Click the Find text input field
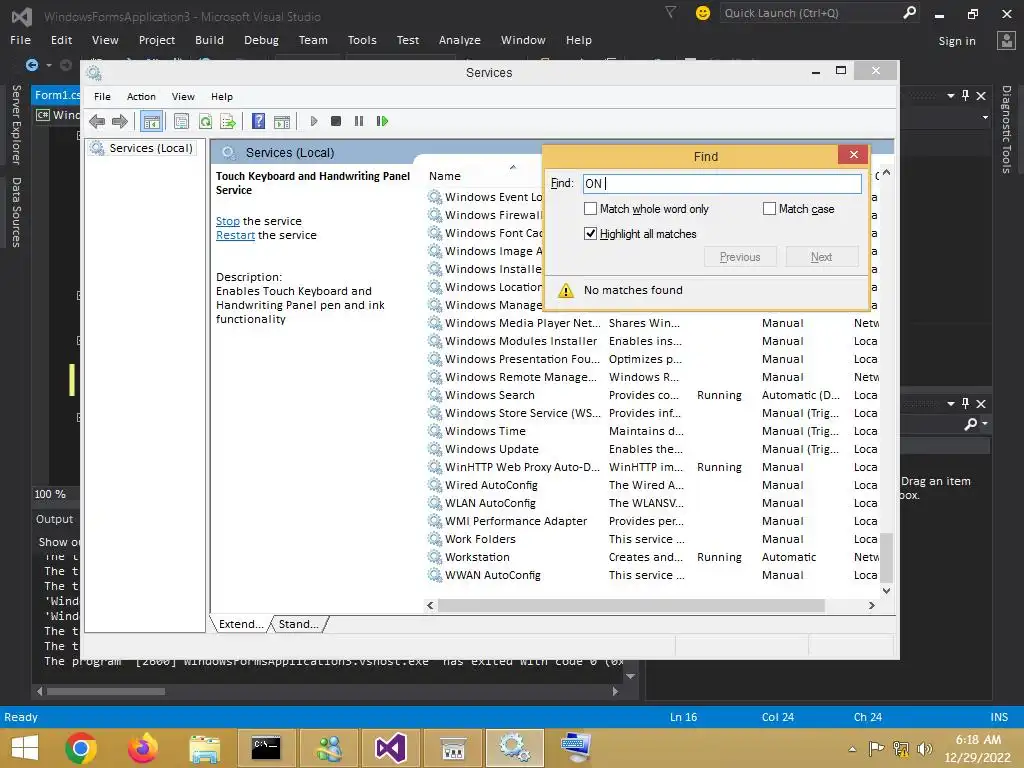Image resolution: width=1024 pixels, height=768 pixels. point(722,184)
